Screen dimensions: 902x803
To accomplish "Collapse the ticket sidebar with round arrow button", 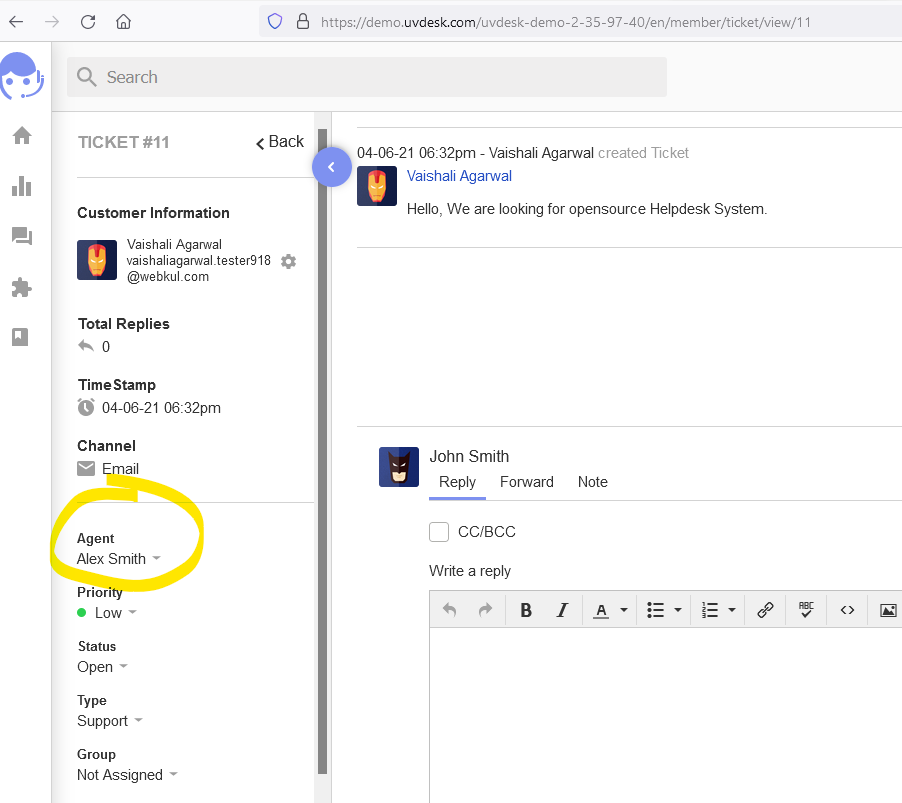I will pyautogui.click(x=331, y=167).
